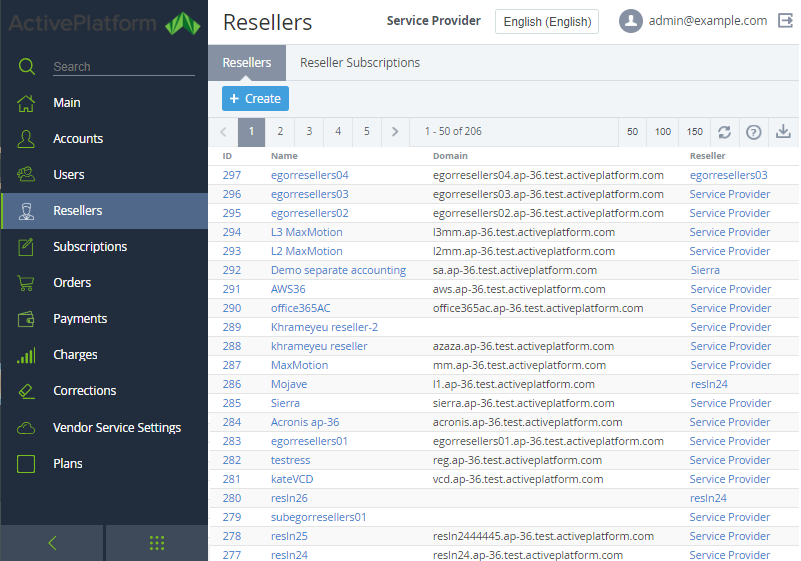Click the search magnifier icon in sidebar
This screenshot has height=561, width=801.
point(27,67)
